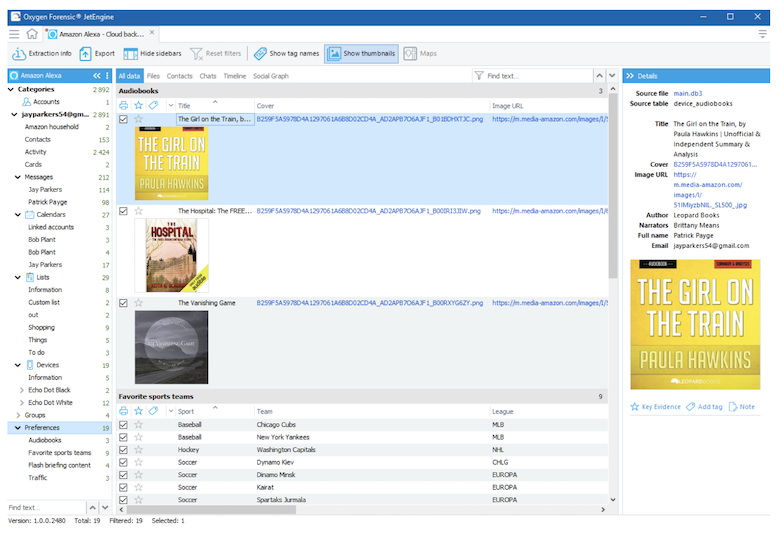Viewport: 780px width, 534px height.
Task: Toggle Show tag names
Action: (x=286, y=53)
